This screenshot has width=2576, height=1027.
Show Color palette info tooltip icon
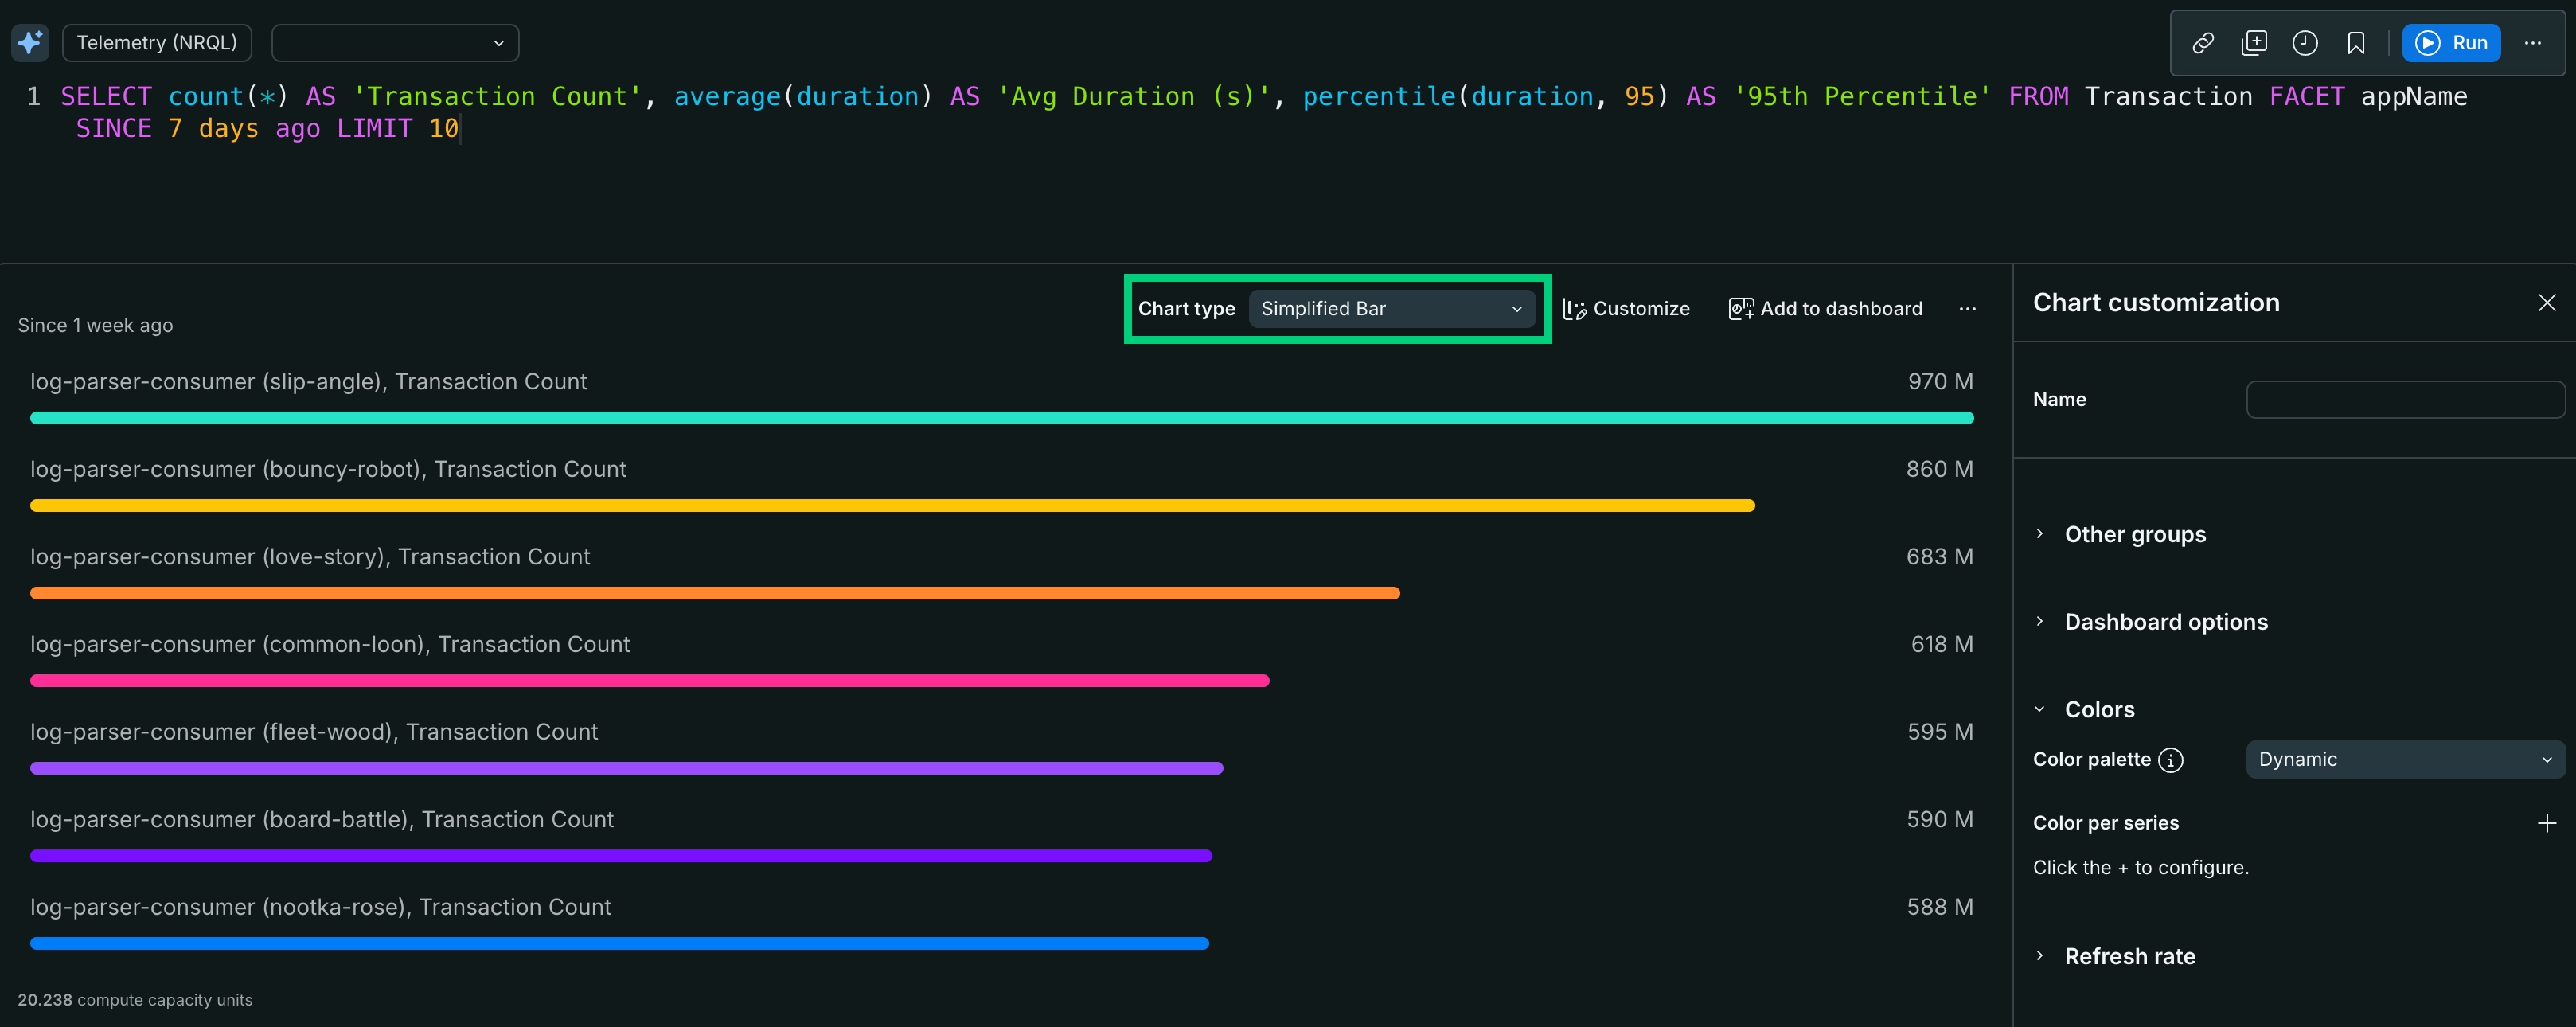2170,761
